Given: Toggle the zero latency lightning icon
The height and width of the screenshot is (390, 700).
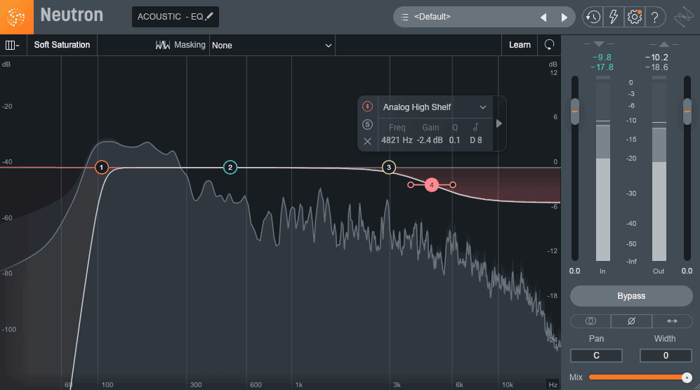Looking at the screenshot, I should click(613, 17).
